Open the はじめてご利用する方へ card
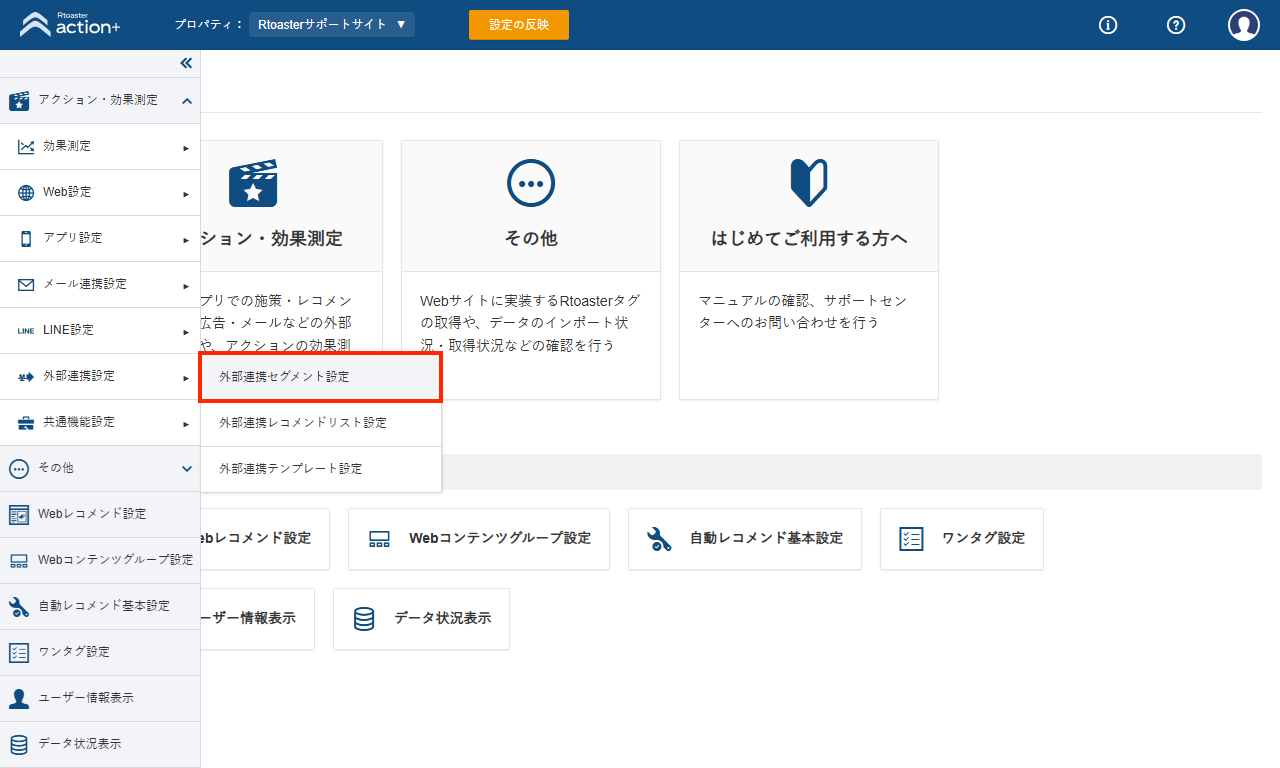This screenshot has height=768, width=1280. (x=809, y=270)
